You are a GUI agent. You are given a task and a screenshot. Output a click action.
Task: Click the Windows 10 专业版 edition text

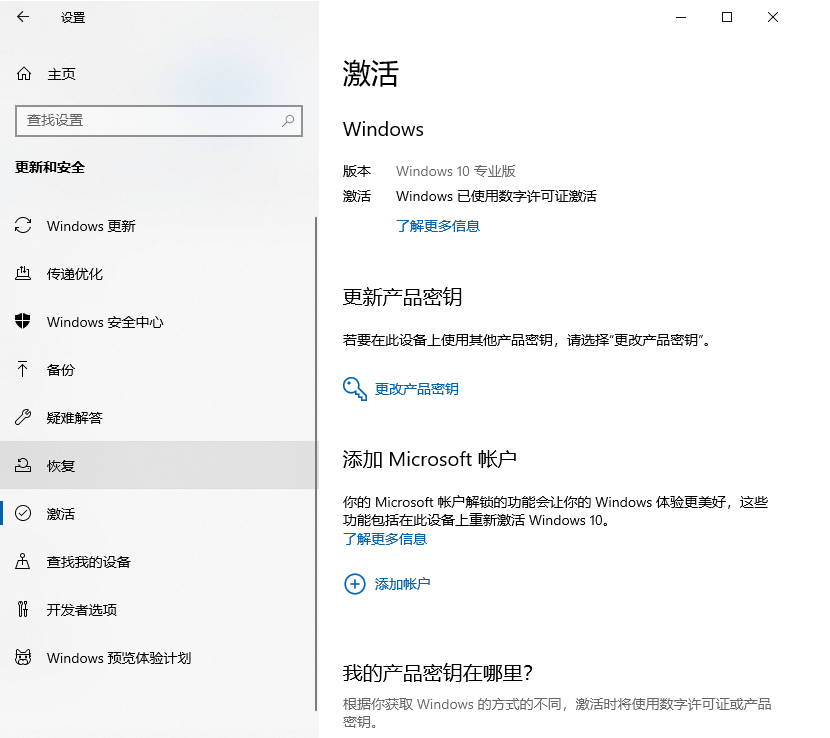456,171
